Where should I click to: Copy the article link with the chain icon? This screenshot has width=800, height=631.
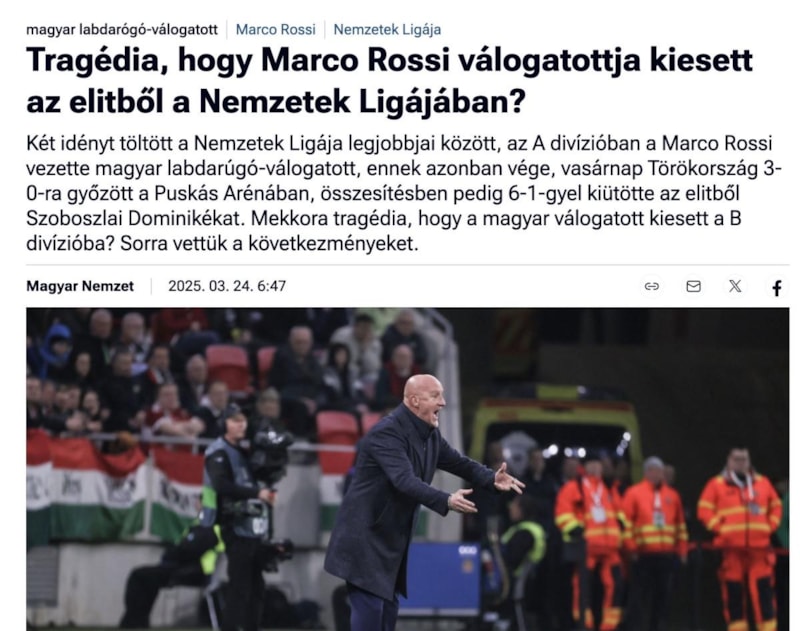652,286
